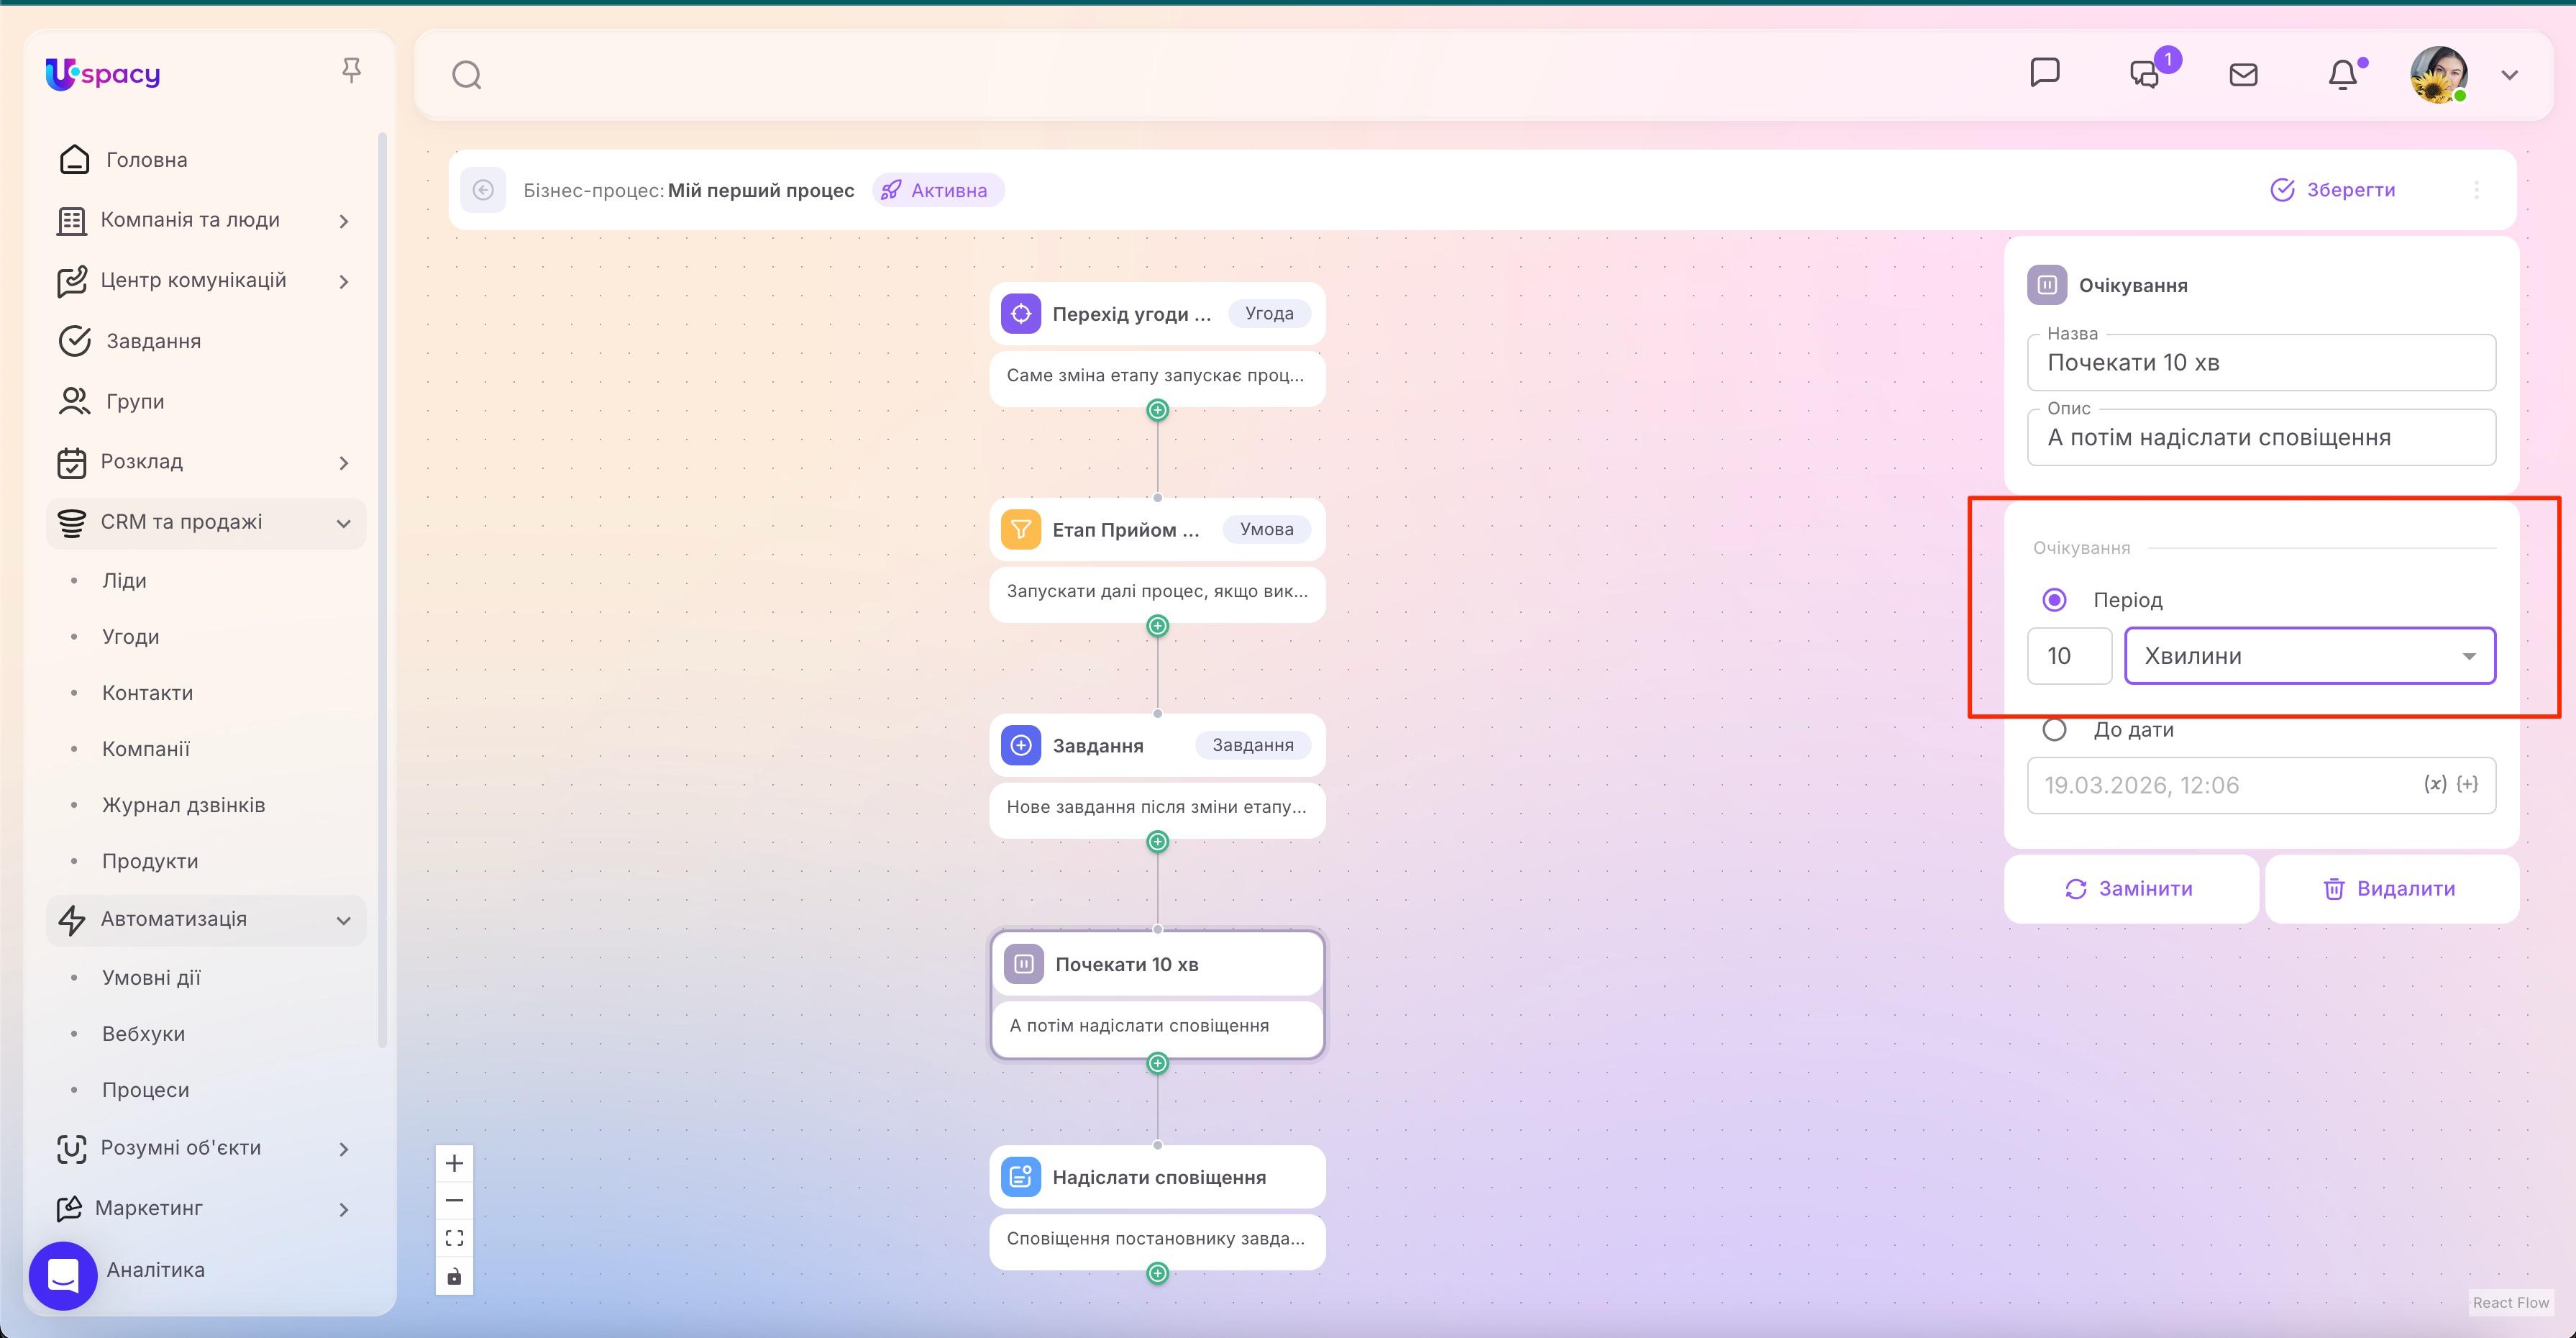
Task: Select the Період radio button
Action: (2055, 599)
